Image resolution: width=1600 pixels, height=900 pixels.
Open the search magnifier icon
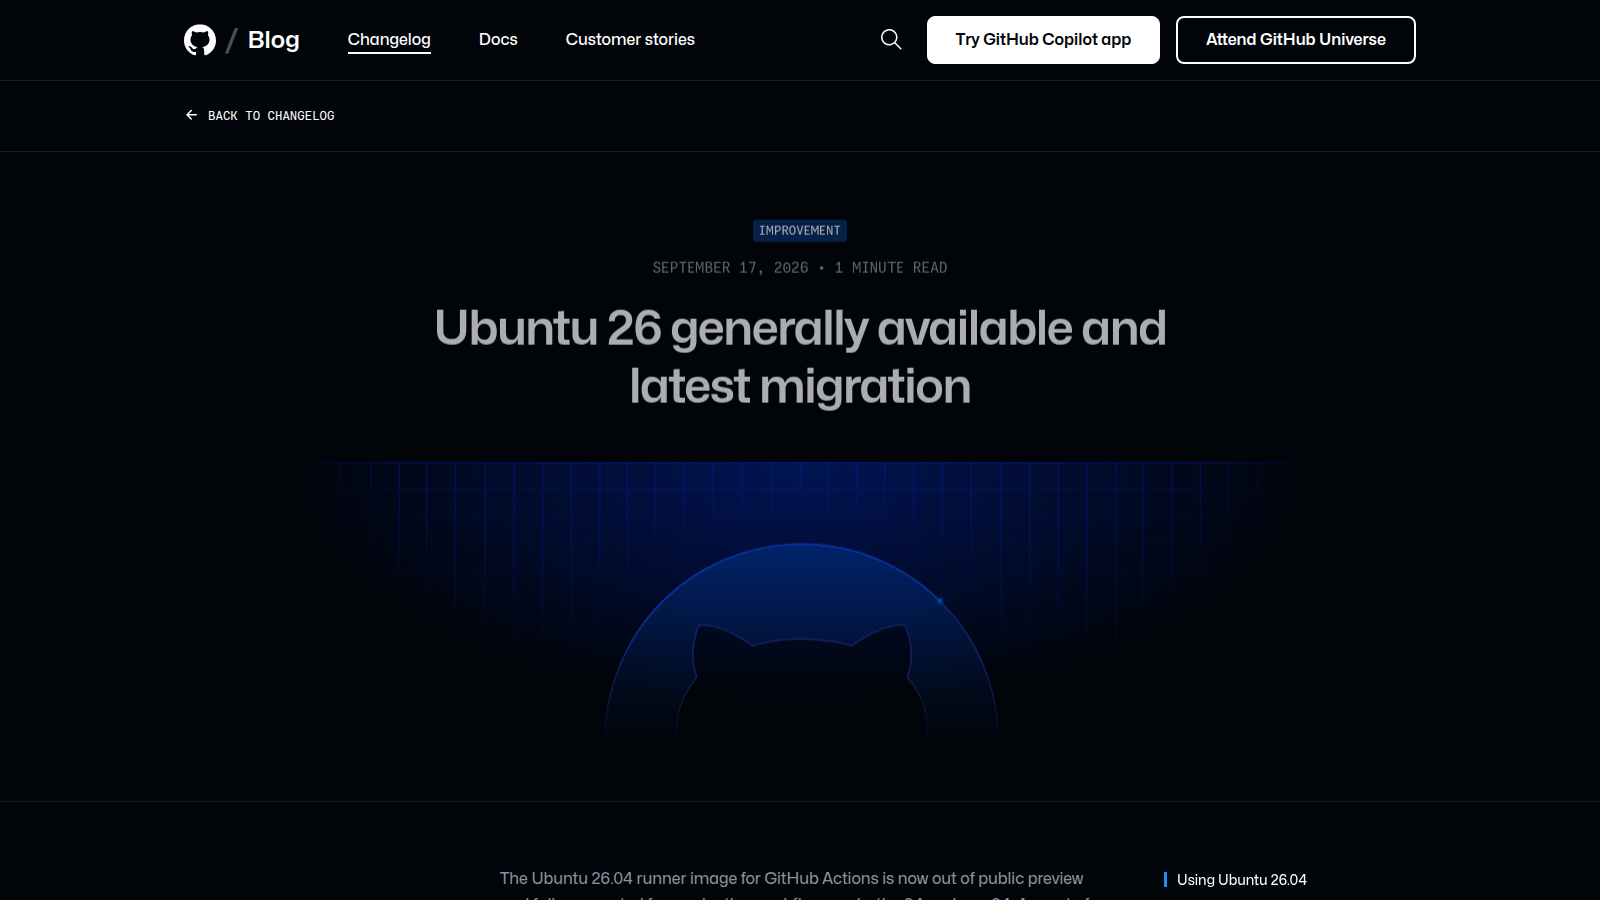click(891, 39)
